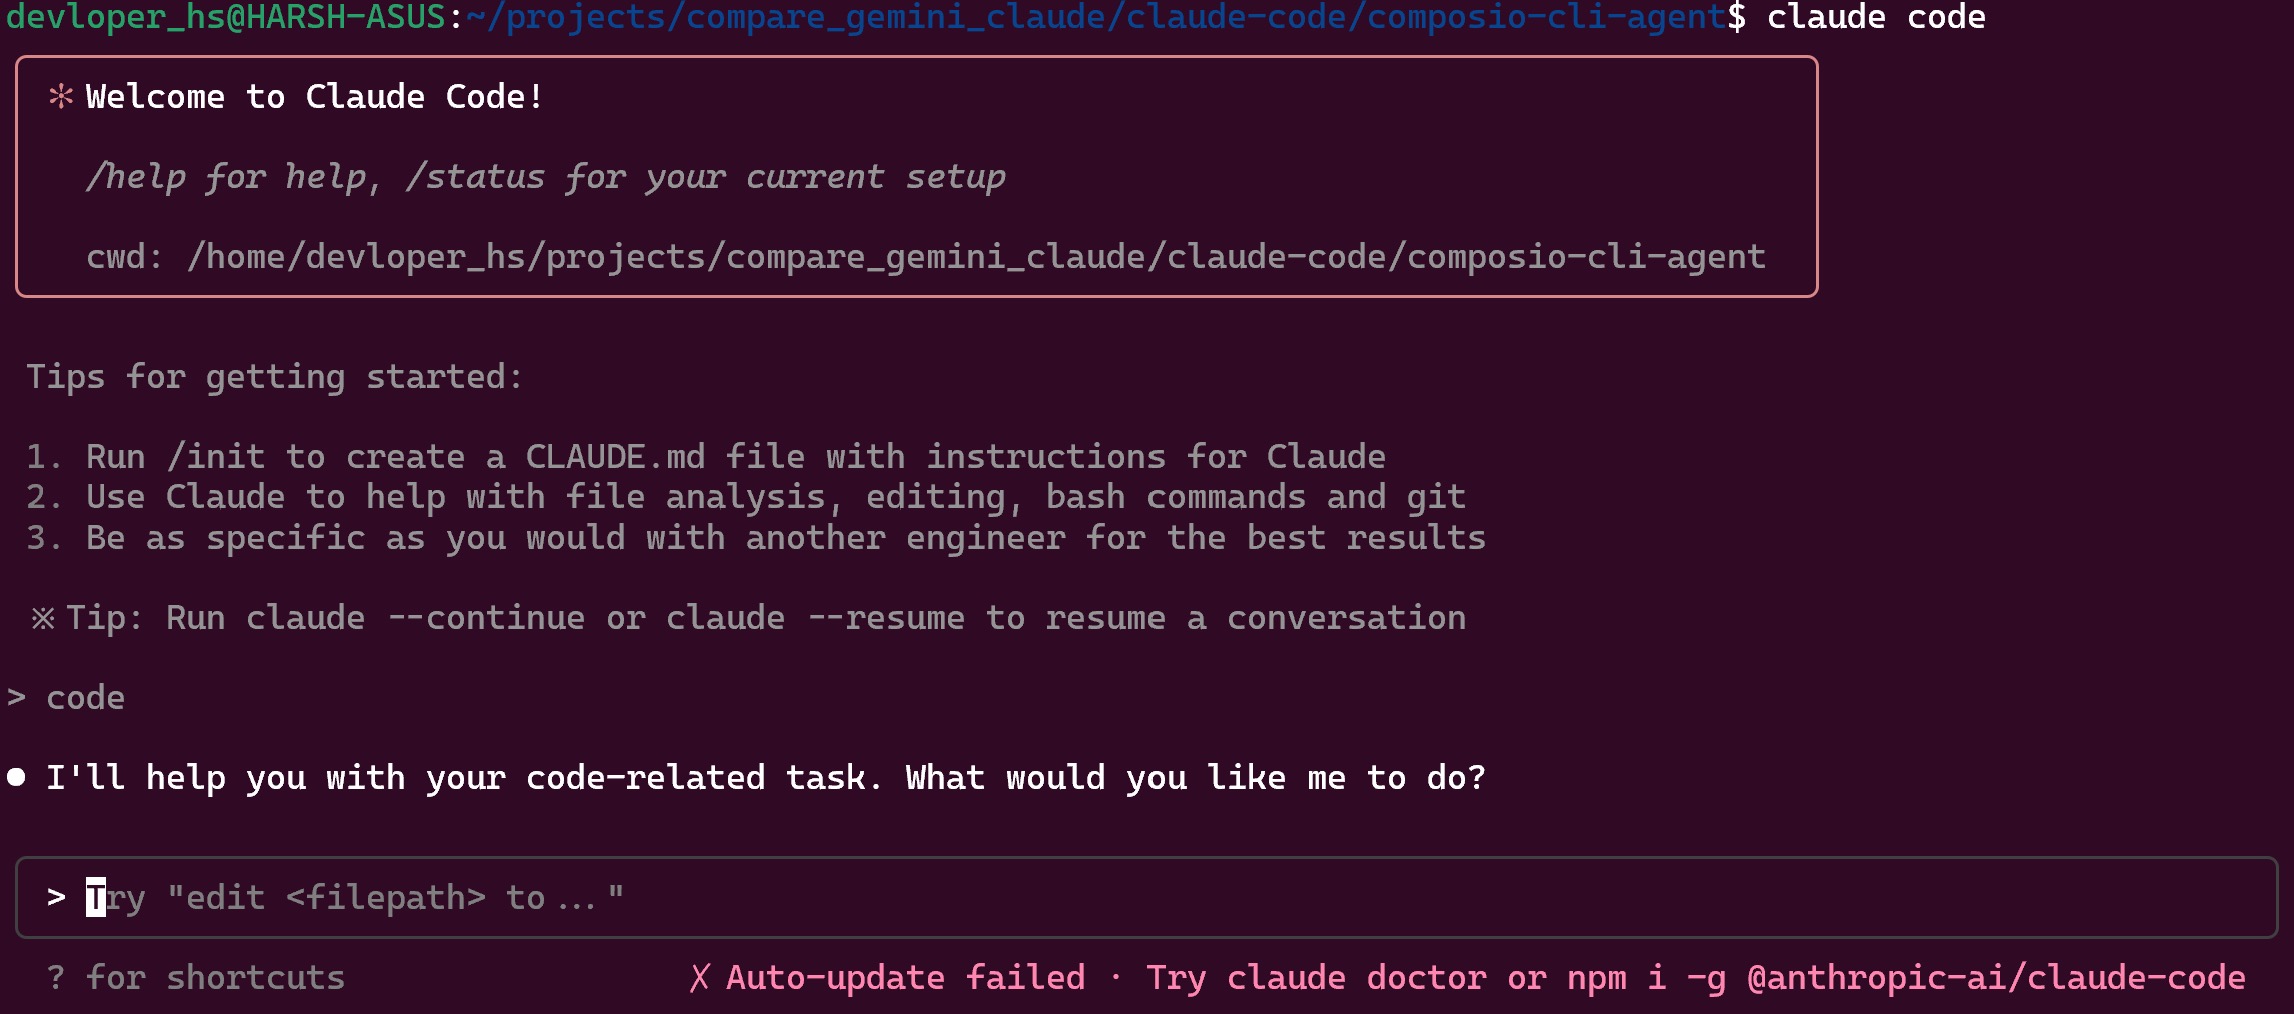2294x1014 pixels.
Task: Click the cwd path in welcome box
Action: [x=976, y=257]
